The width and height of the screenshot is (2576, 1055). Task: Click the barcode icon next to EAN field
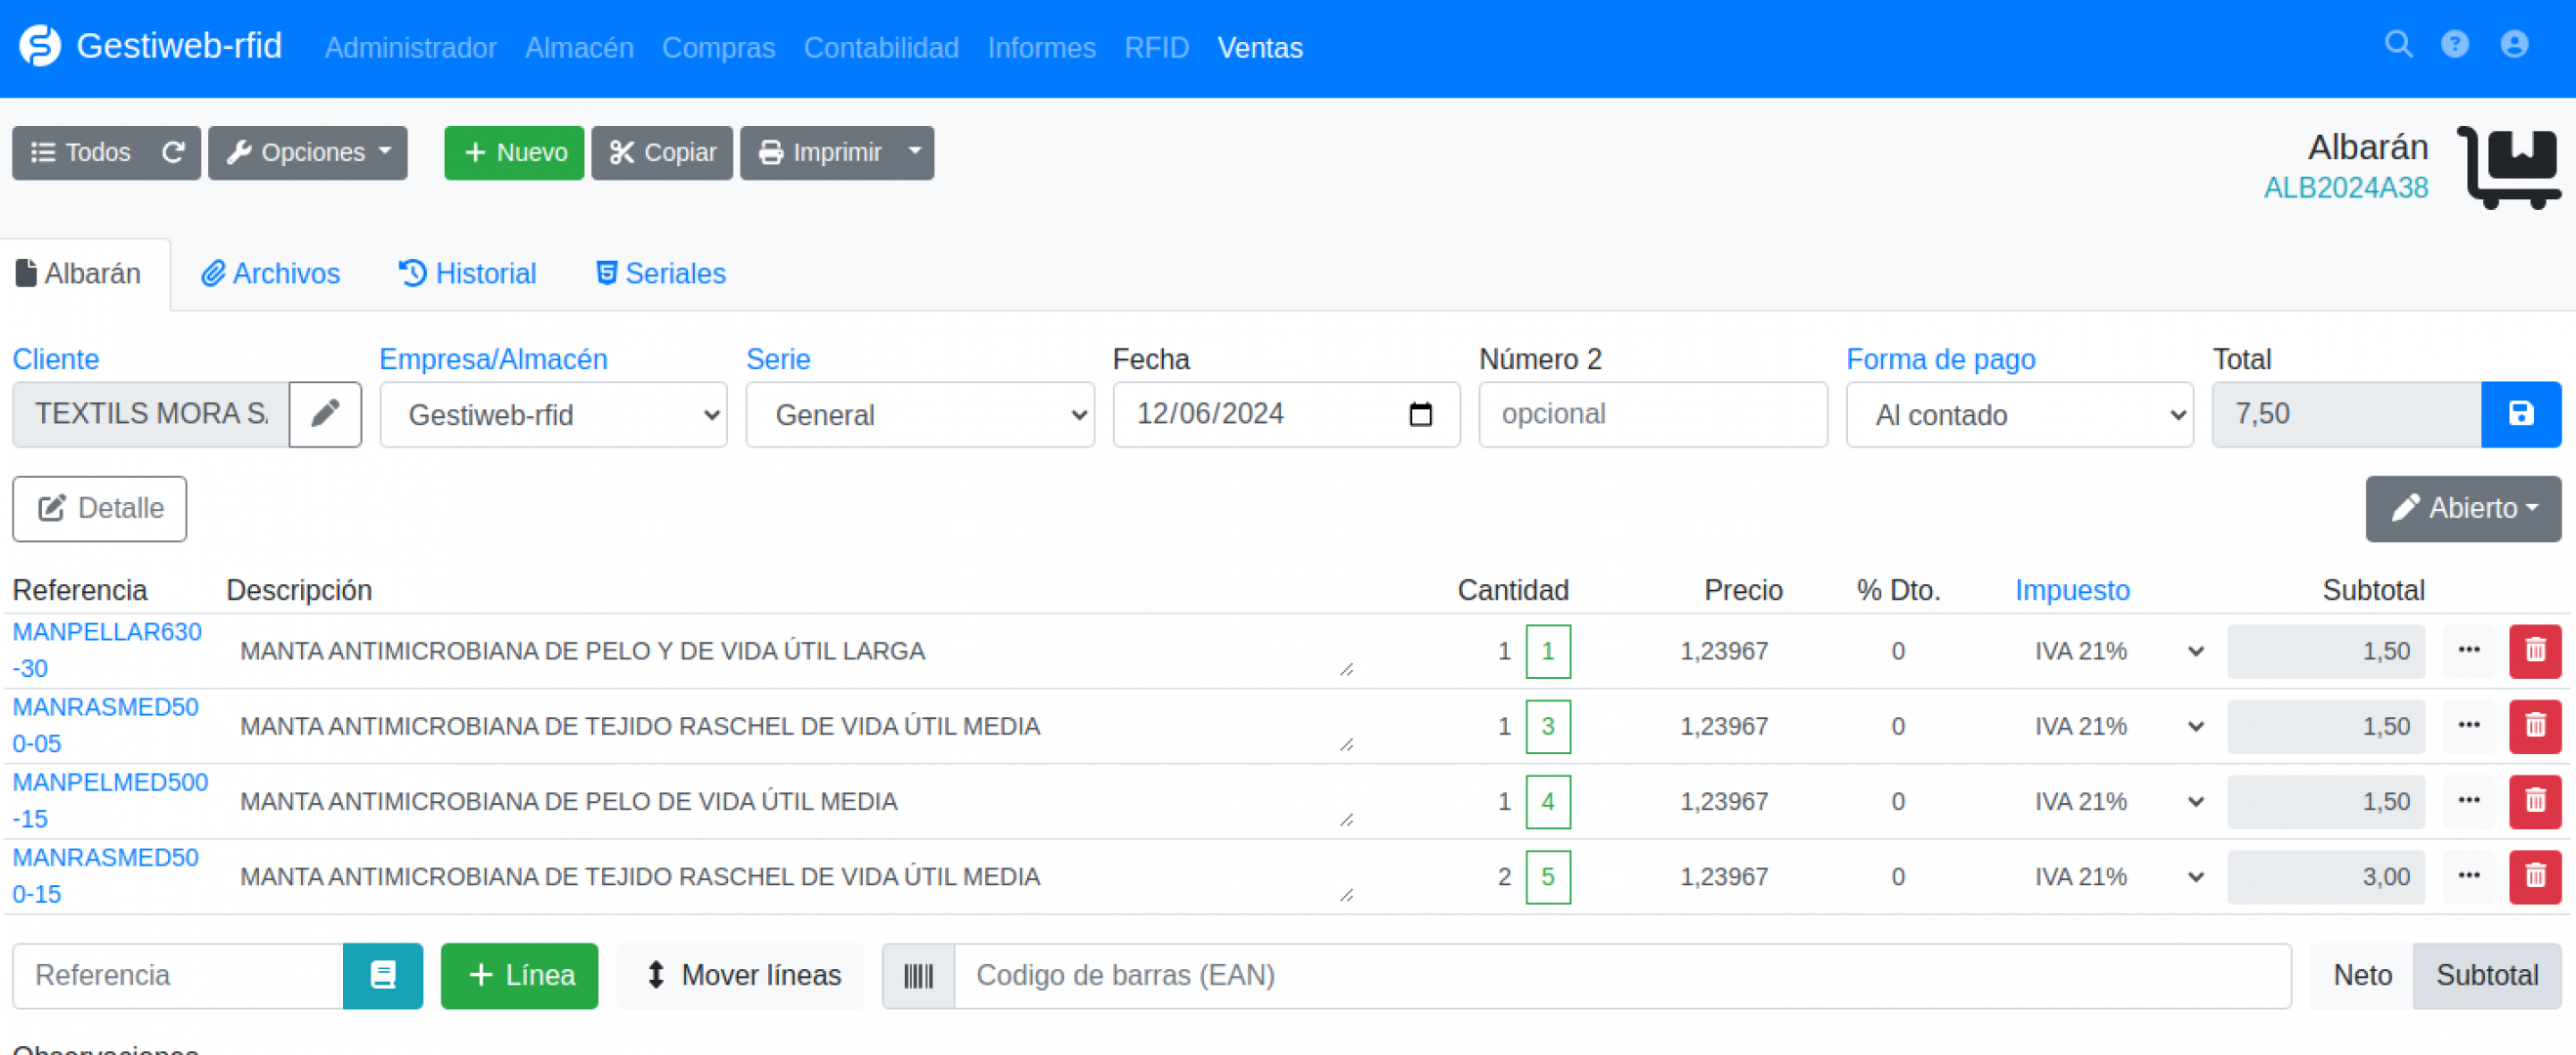918,975
